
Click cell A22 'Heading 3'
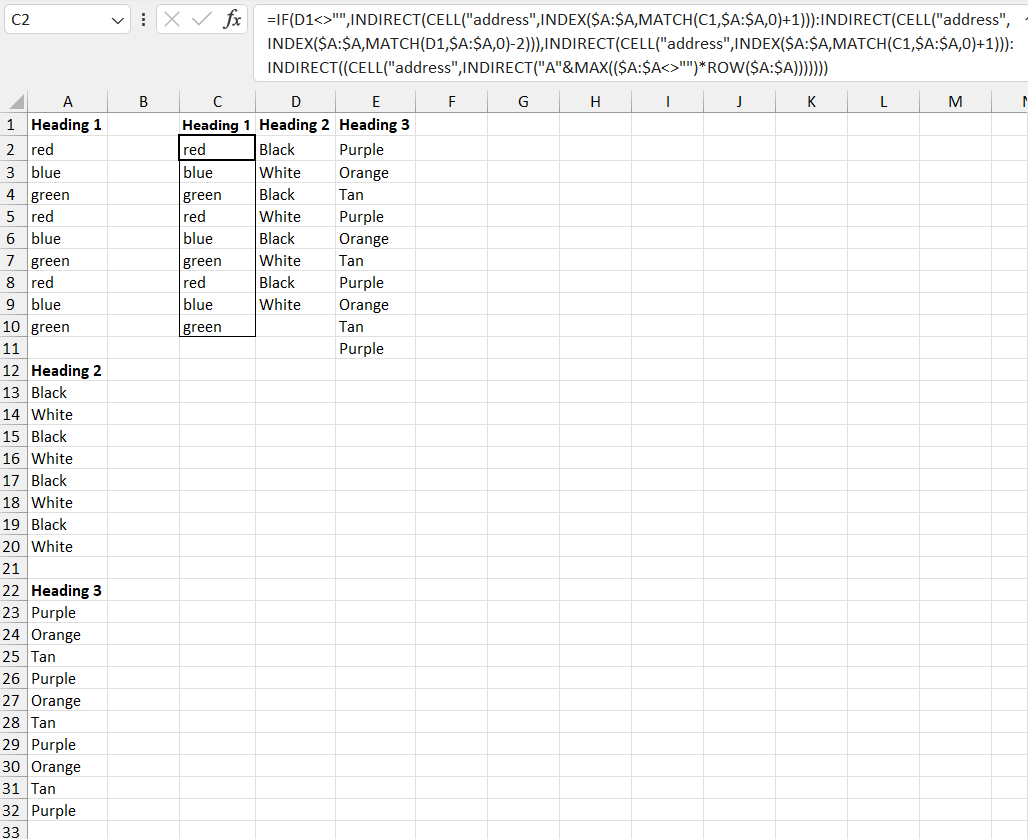click(68, 591)
